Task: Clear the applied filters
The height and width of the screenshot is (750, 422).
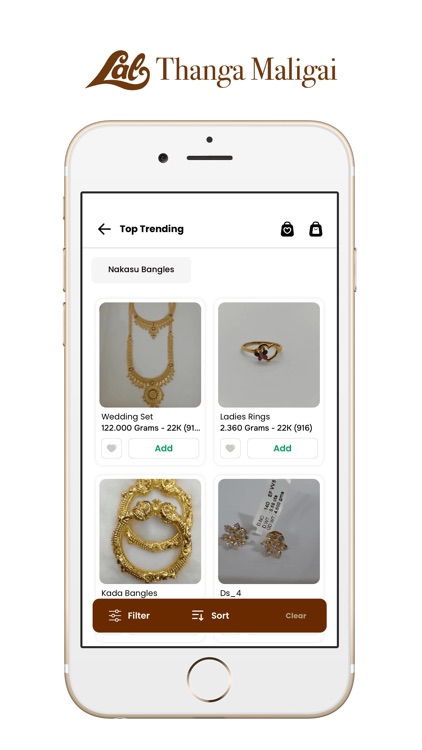Action: [x=296, y=616]
